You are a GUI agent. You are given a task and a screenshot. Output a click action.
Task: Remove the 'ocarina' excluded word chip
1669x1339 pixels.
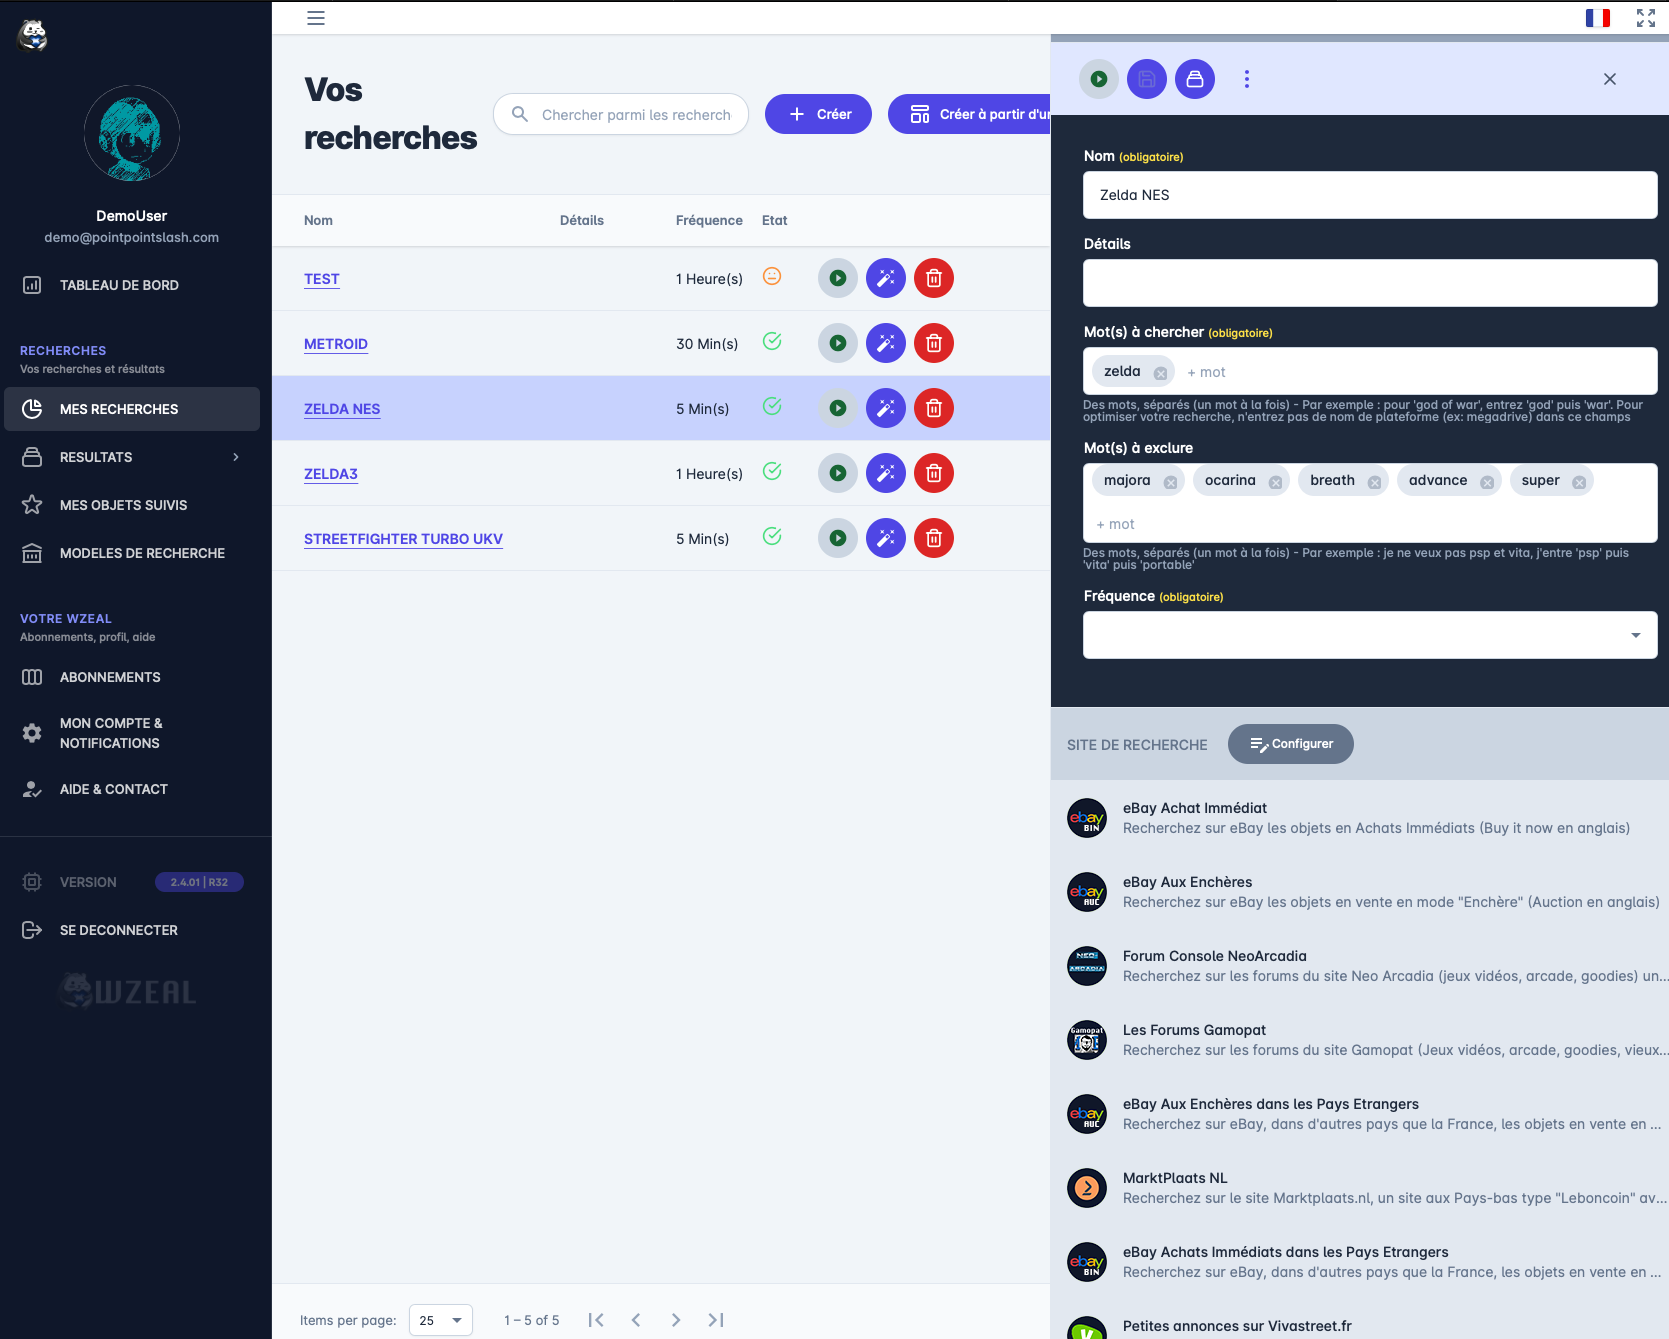(1275, 482)
